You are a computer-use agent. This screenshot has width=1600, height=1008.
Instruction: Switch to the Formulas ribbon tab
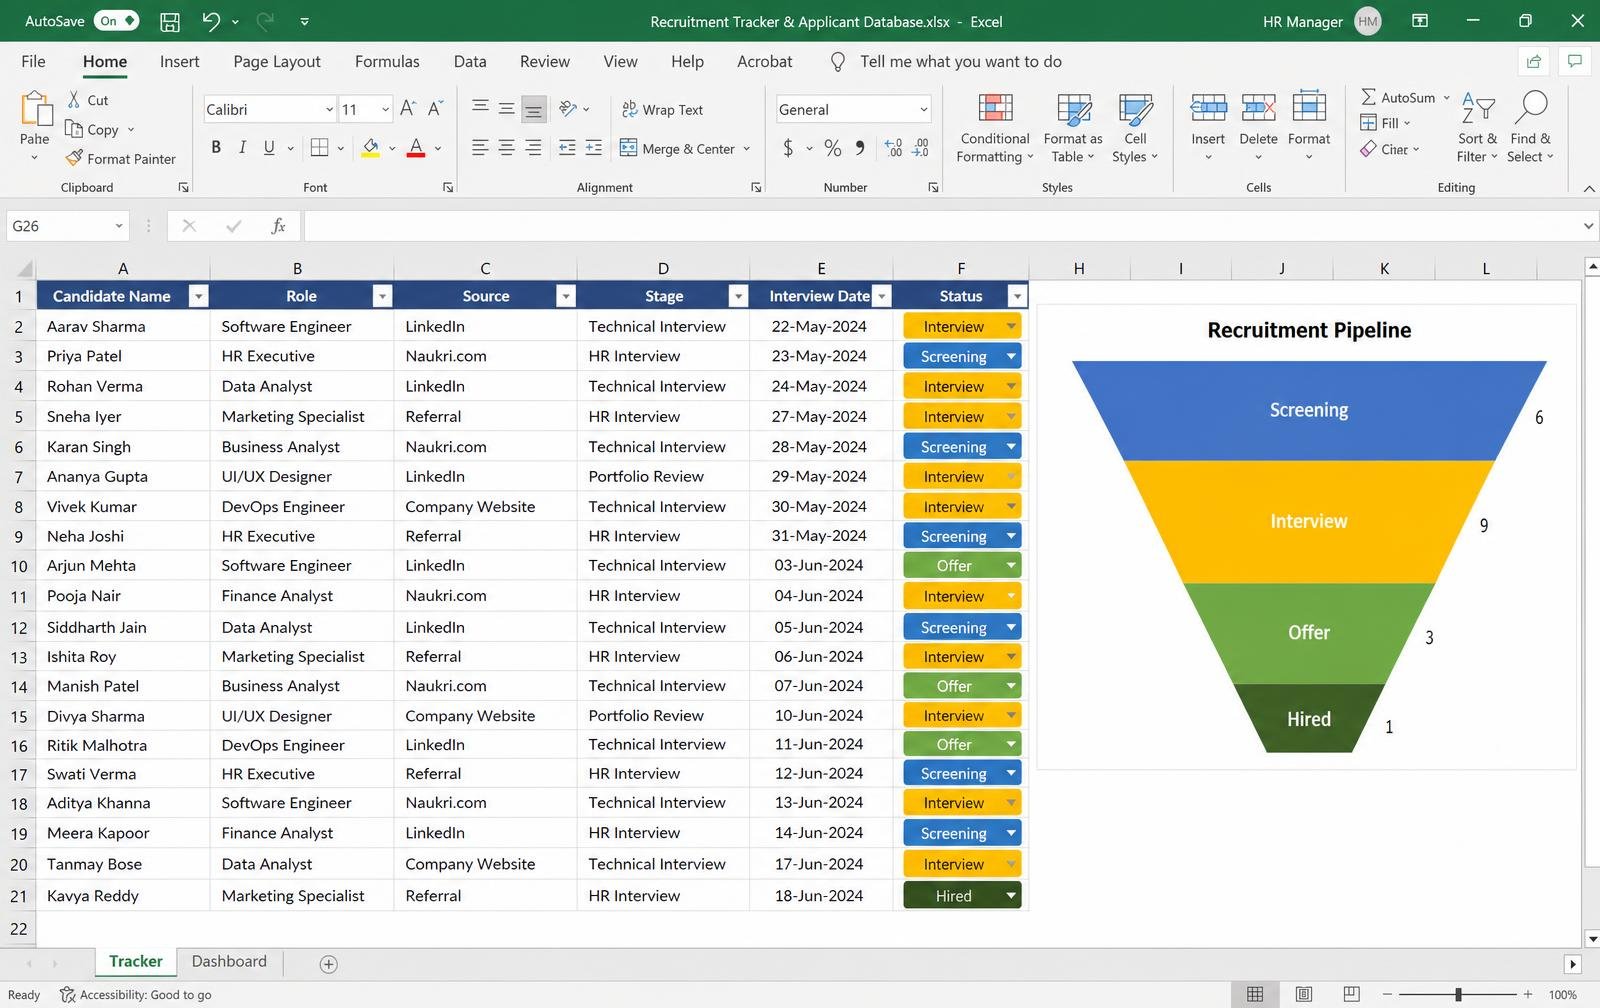387,61
